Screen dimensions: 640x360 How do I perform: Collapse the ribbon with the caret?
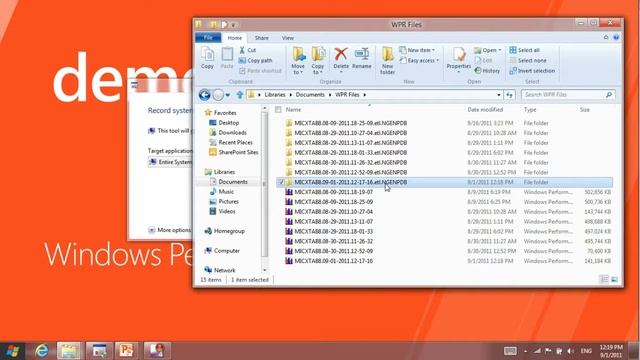click(x=606, y=38)
